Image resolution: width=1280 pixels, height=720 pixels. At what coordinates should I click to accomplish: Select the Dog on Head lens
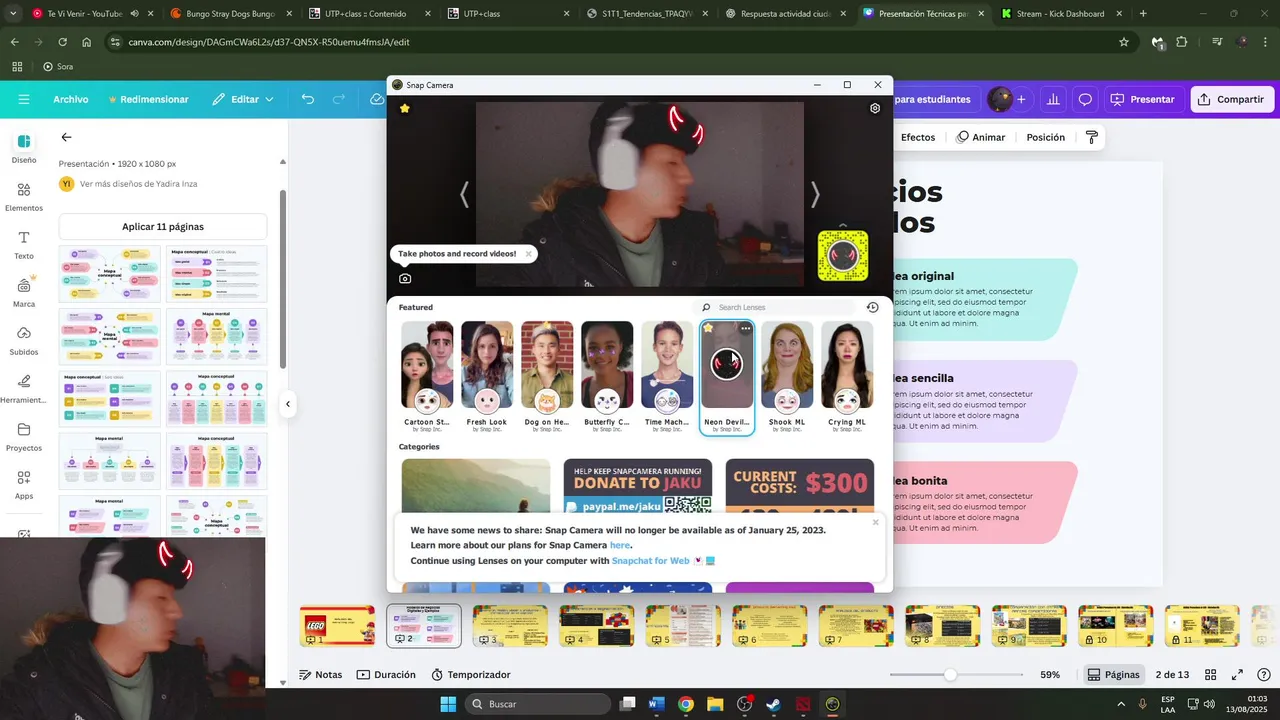click(x=547, y=375)
